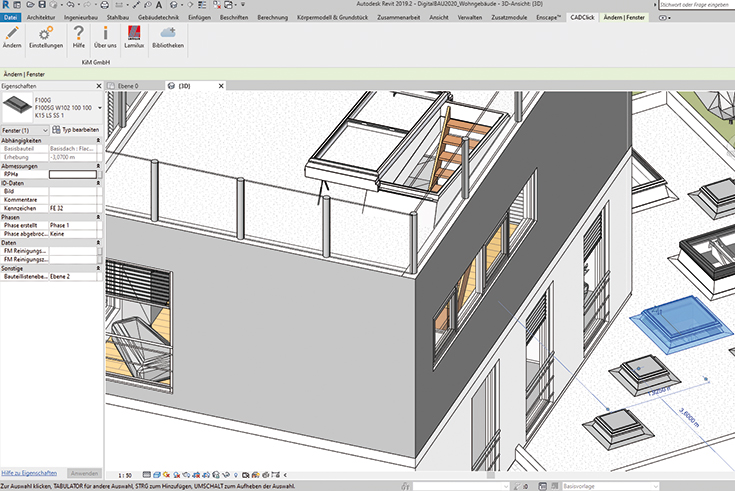Open Einstellungen gear icon
The image size is (735, 491).
pos(45,36)
